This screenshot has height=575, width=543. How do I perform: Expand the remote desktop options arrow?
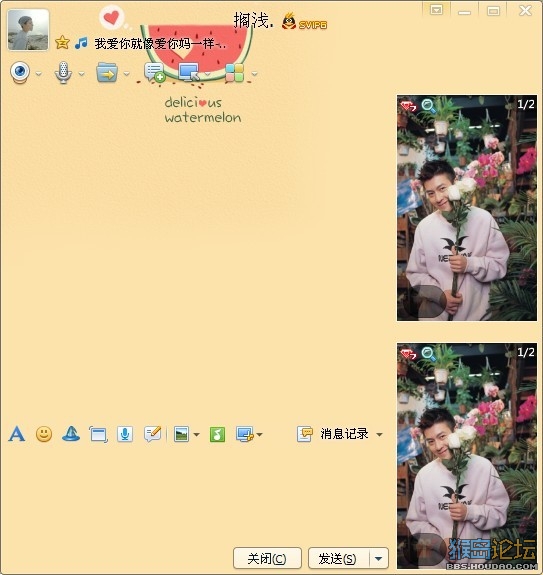coord(207,74)
